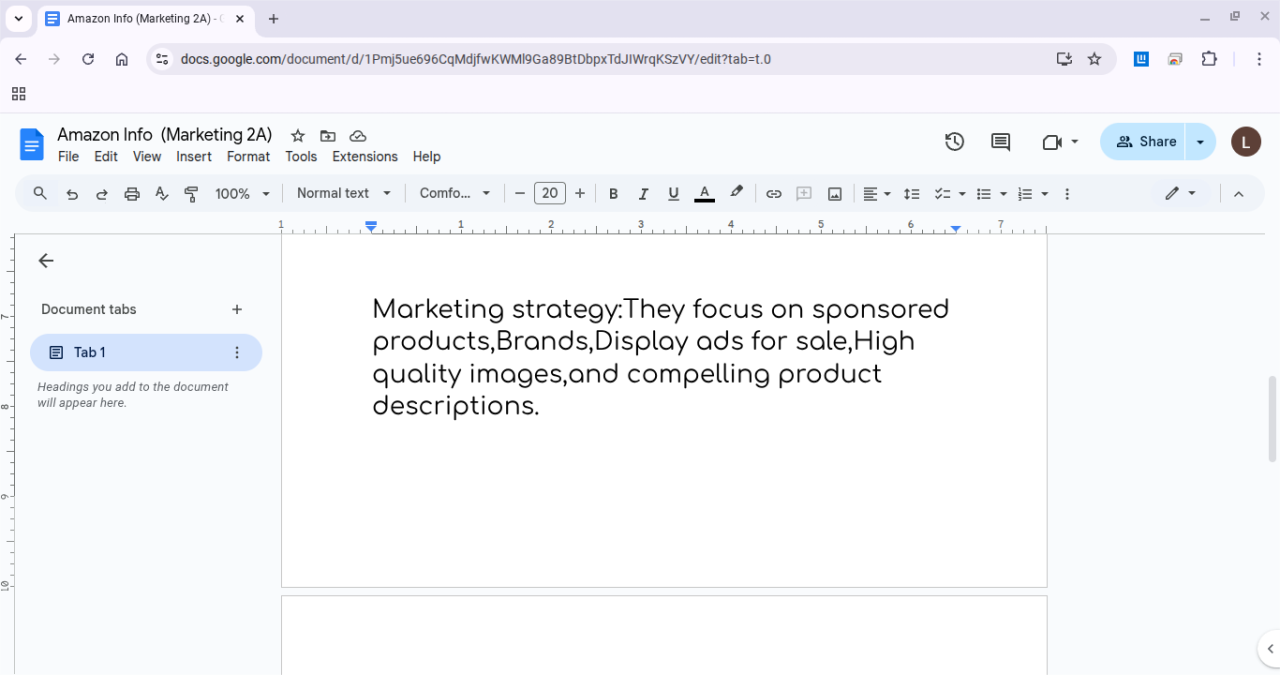
Task: Open version history clock icon
Action: point(955,142)
